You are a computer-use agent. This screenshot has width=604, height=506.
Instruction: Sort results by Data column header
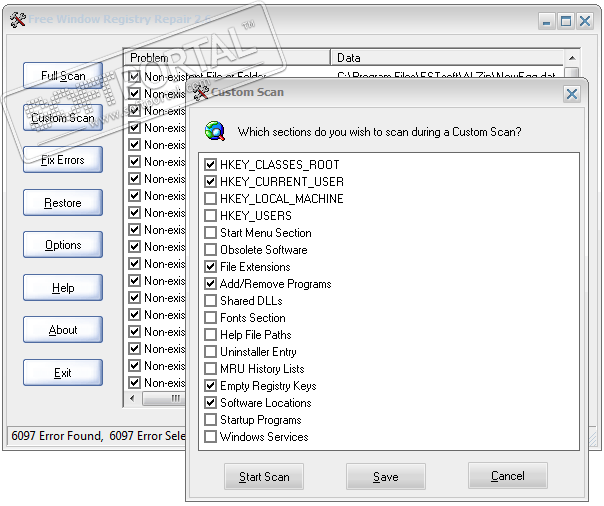point(447,57)
